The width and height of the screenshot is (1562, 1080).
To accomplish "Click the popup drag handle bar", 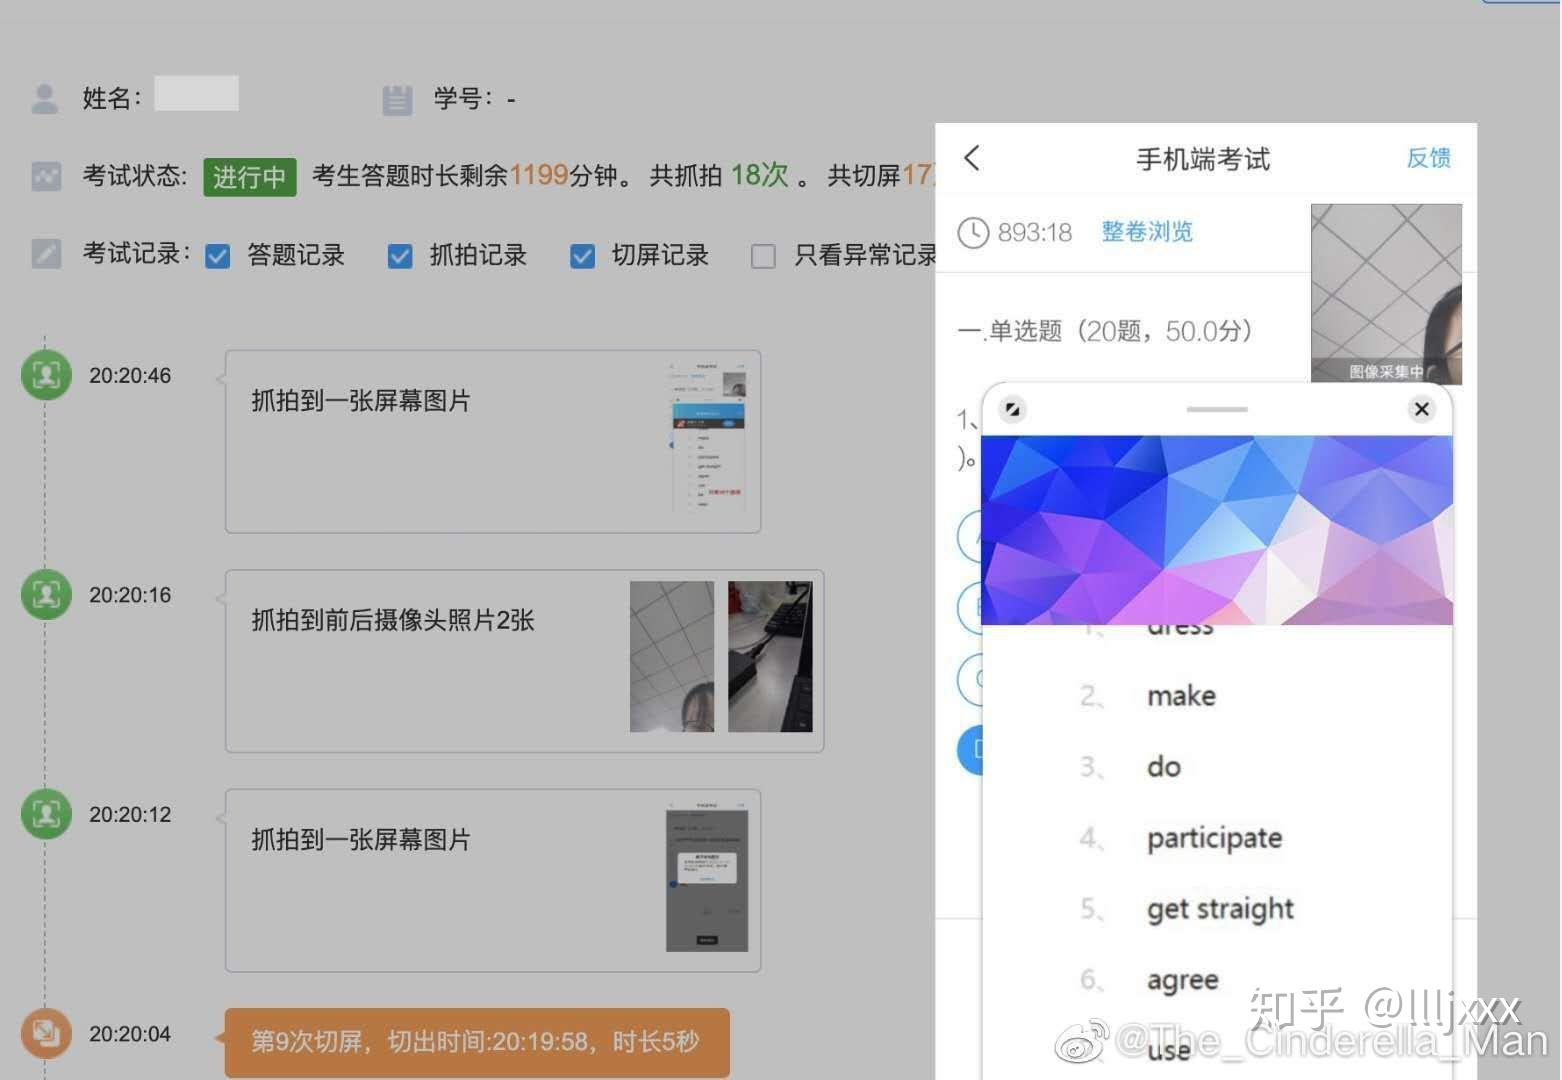I will (x=1217, y=409).
